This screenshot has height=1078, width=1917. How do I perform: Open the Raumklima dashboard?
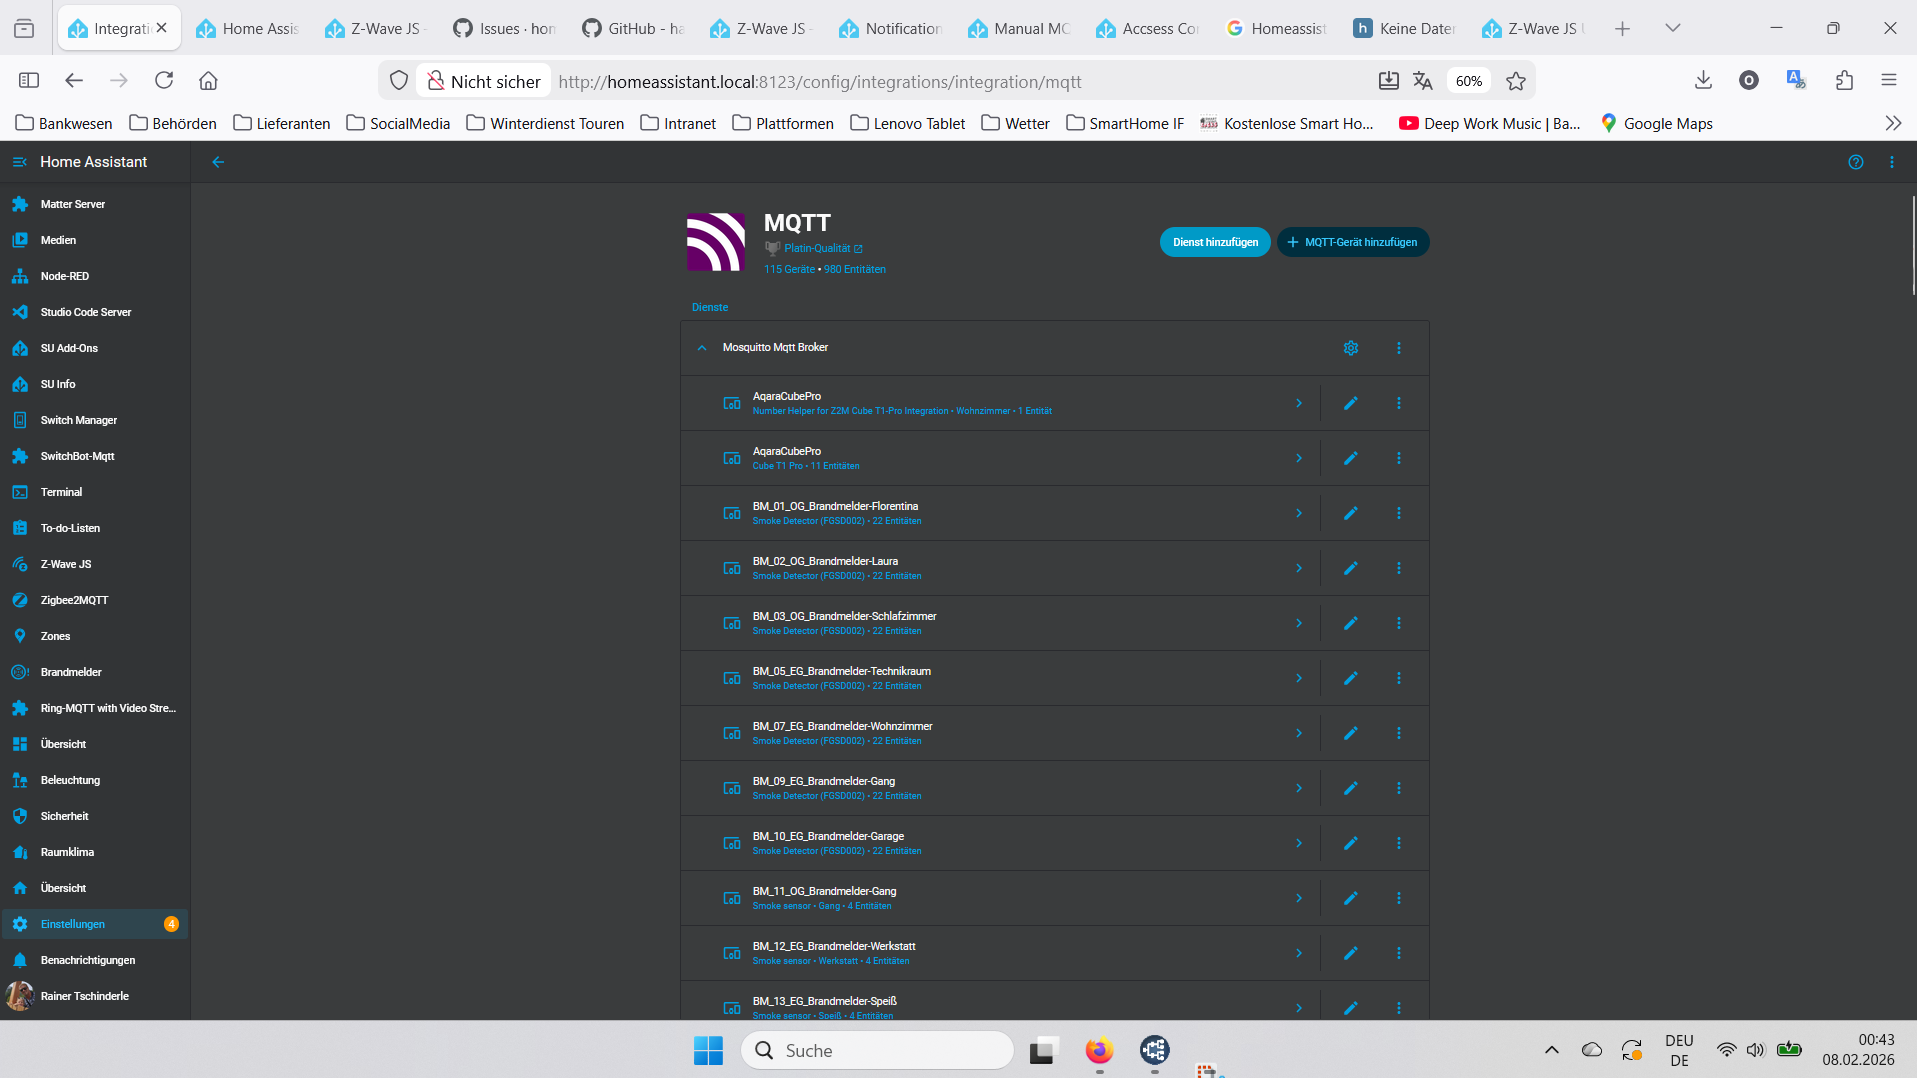[x=95, y=852]
